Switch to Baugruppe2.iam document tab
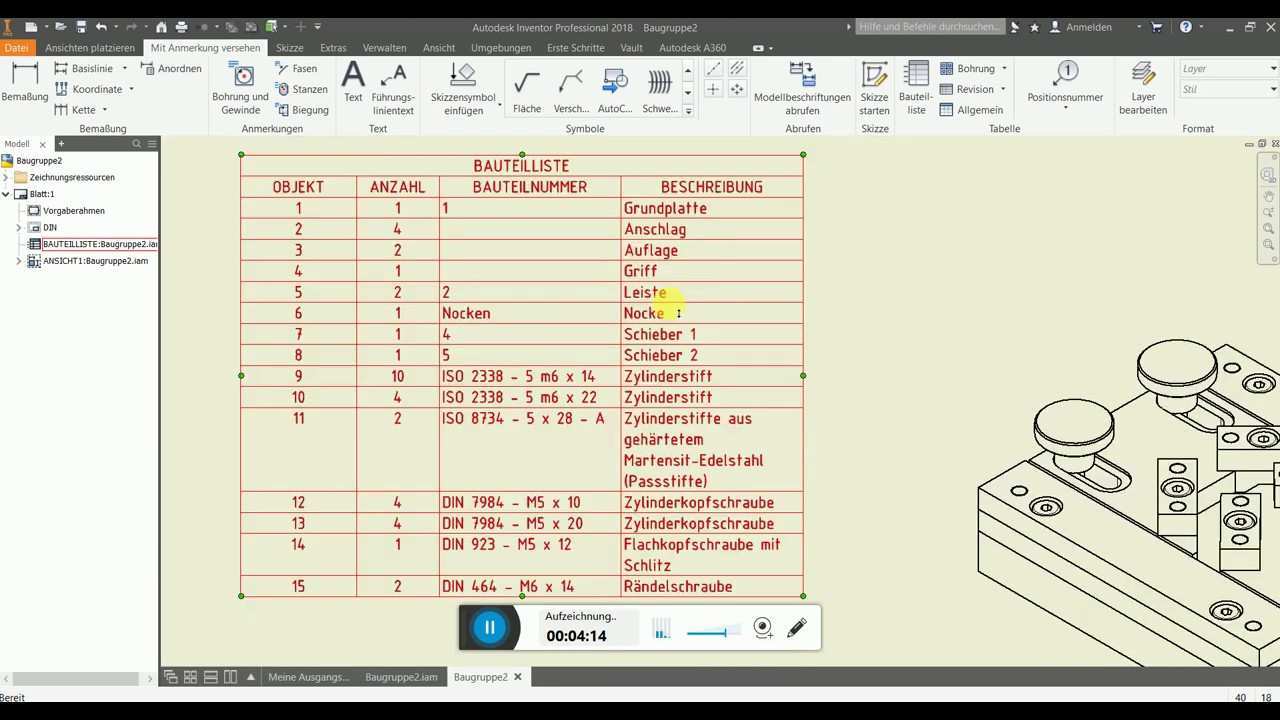The image size is (1280, 720). click(401, 677)
